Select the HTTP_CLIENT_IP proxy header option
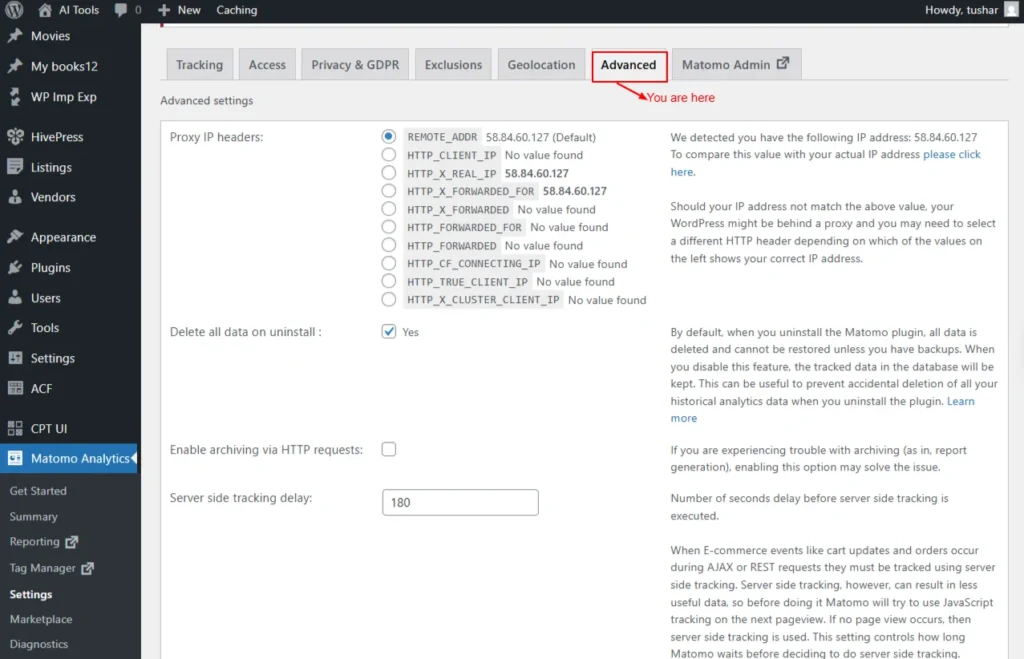The width and height of the screenshot is (1024, 659). click(389, 155)
